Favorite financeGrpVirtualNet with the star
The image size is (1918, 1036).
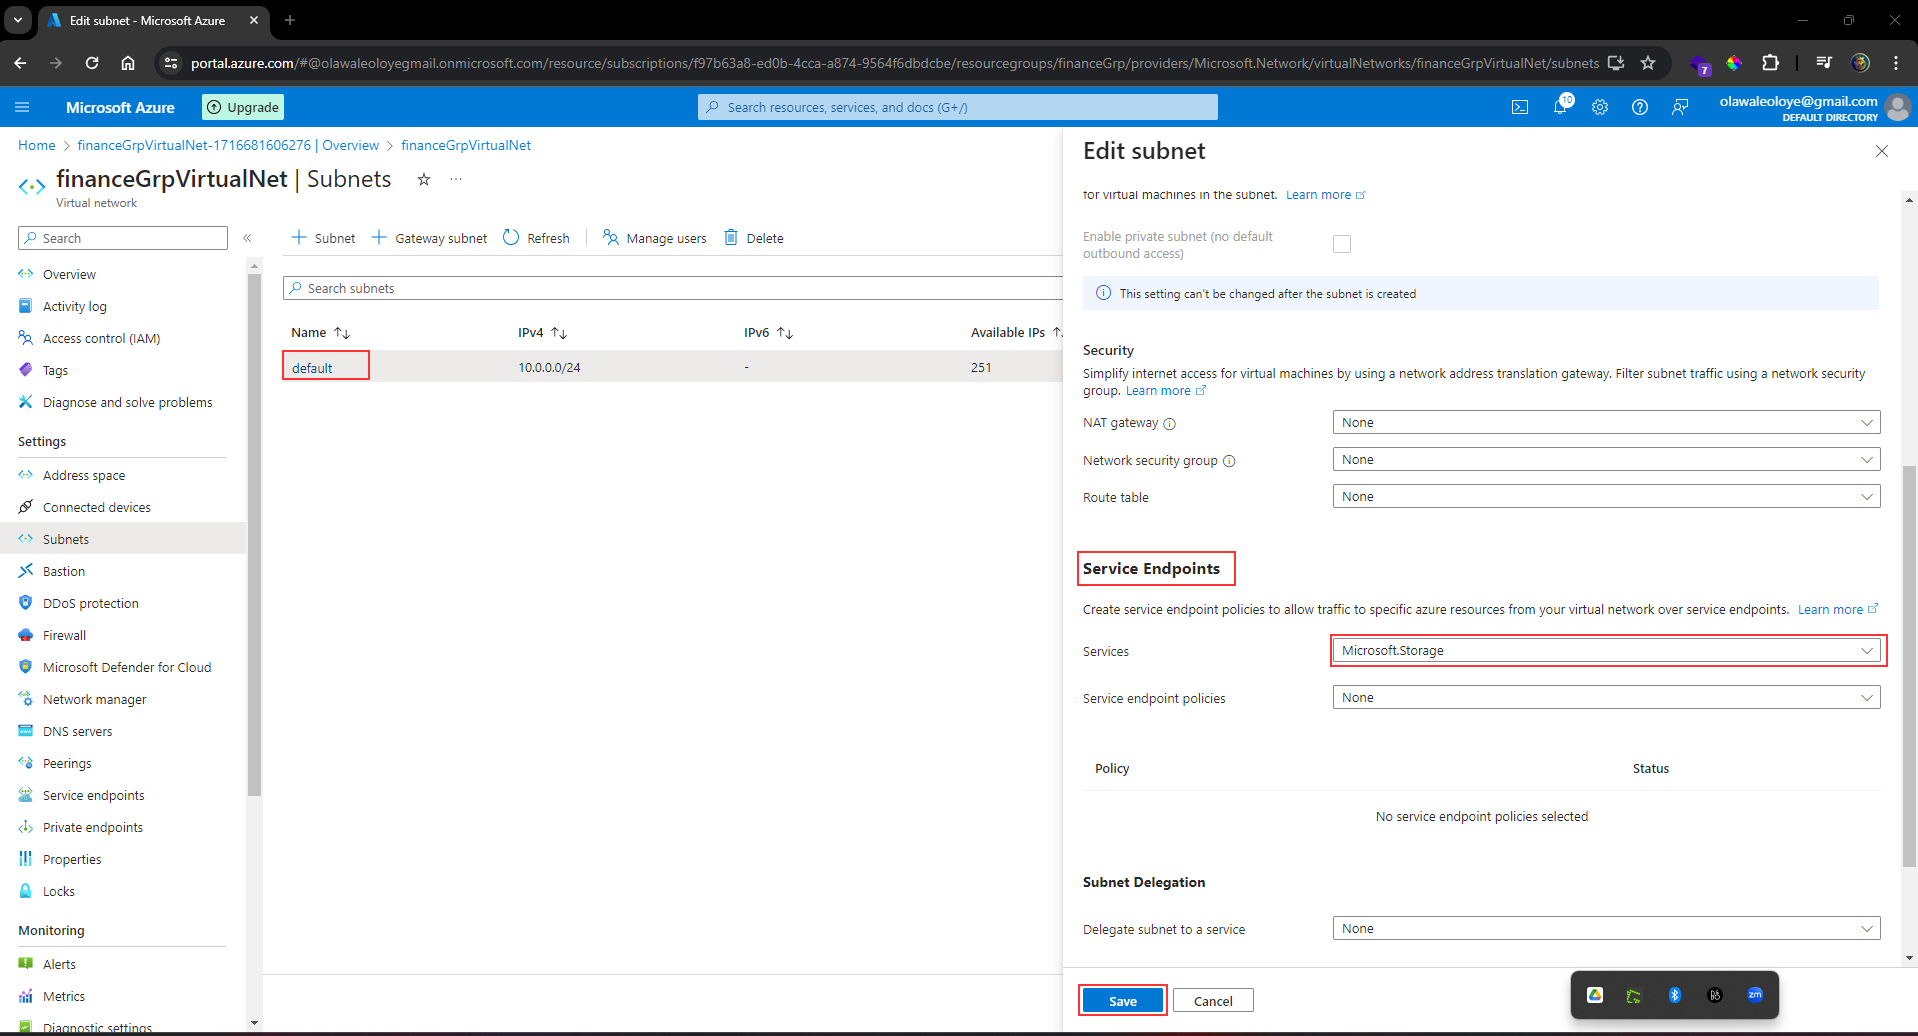coord(424,180)
